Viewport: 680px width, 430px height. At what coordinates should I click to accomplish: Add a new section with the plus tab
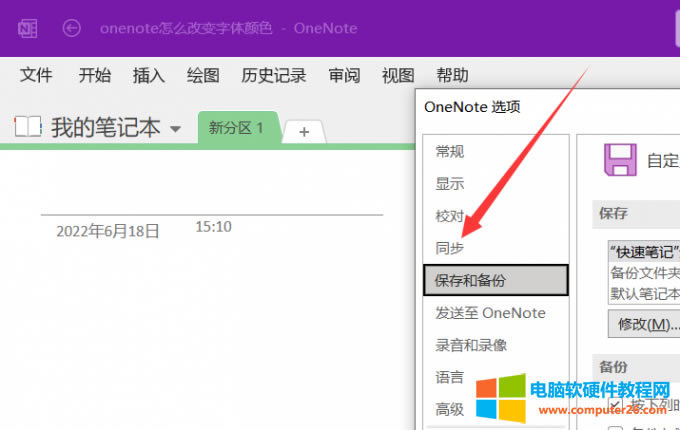click(304, 131)
